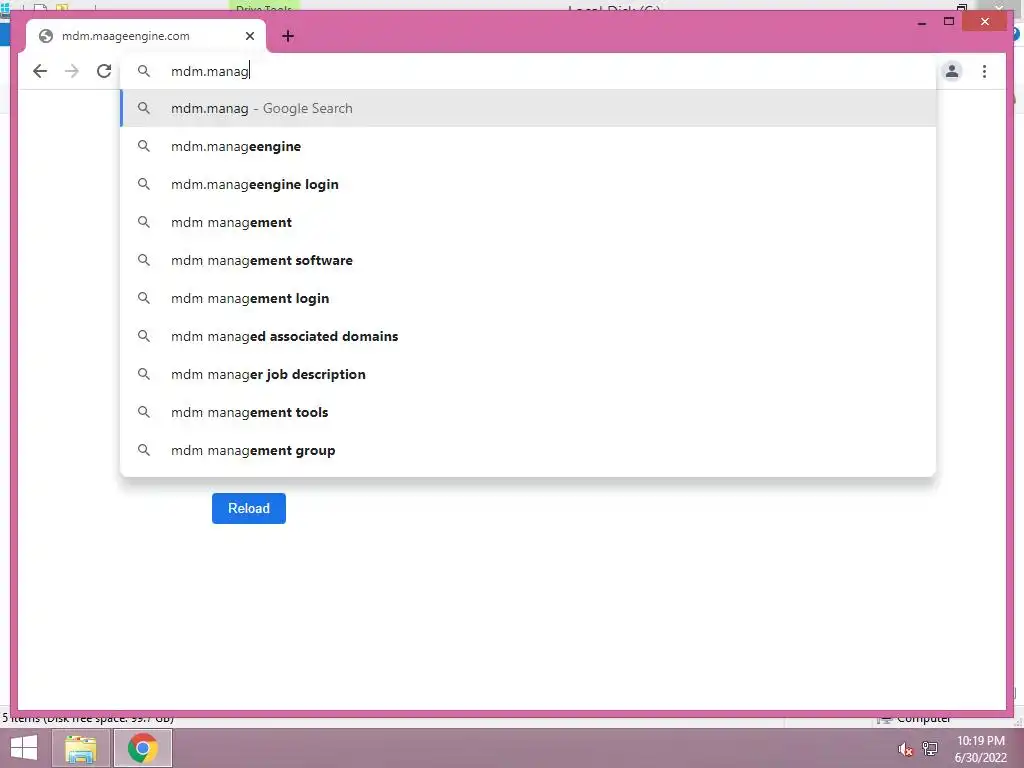
Task: Select the mdm.maageengine.com tab
Action: (x=146, y=36)
